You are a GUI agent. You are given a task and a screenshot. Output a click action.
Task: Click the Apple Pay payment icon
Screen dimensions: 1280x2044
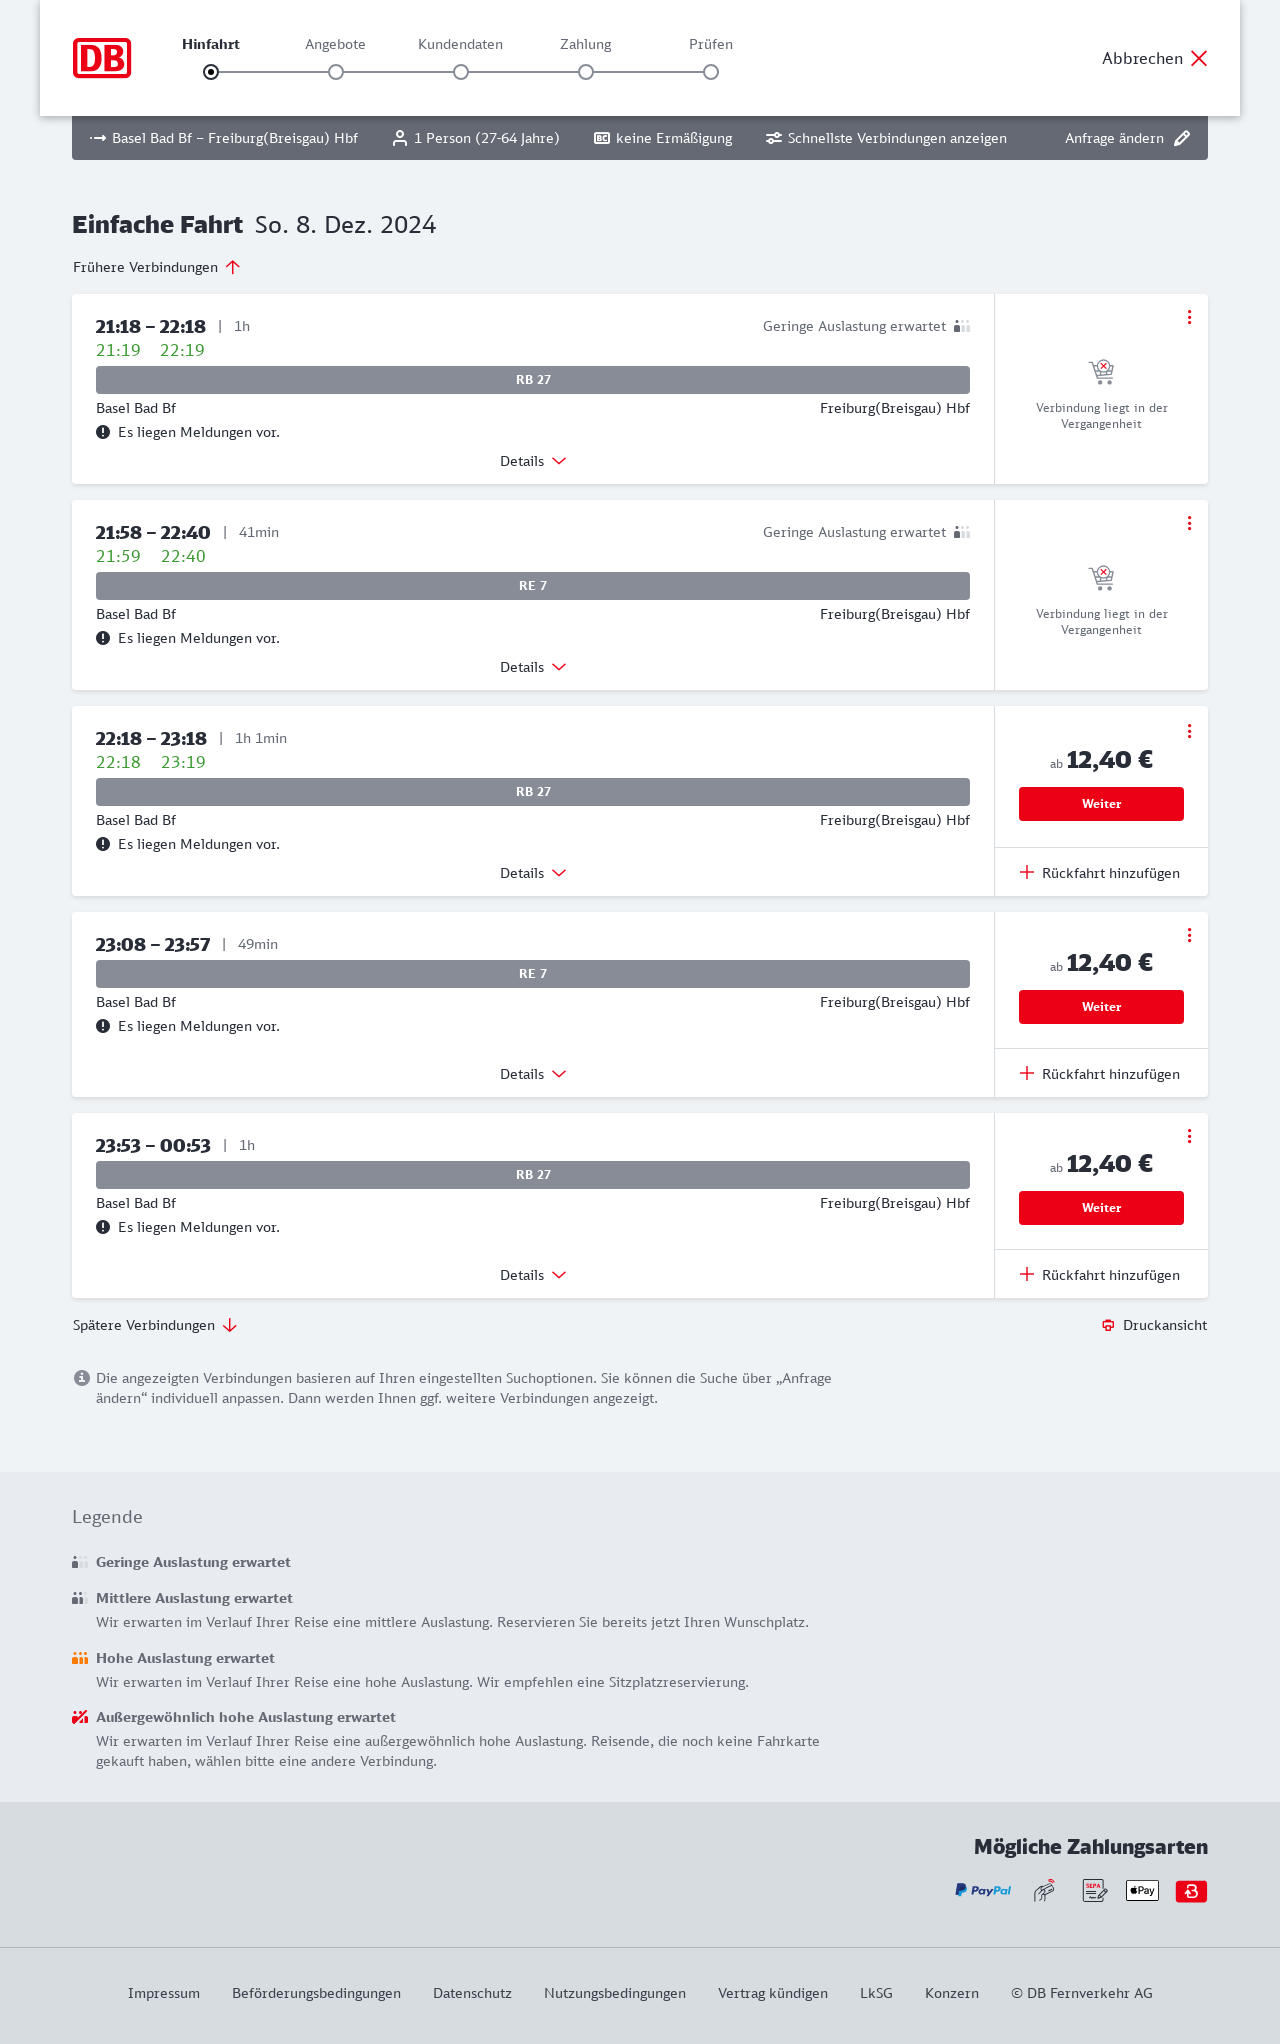pyautogui.click(x=1142, y=1890)
